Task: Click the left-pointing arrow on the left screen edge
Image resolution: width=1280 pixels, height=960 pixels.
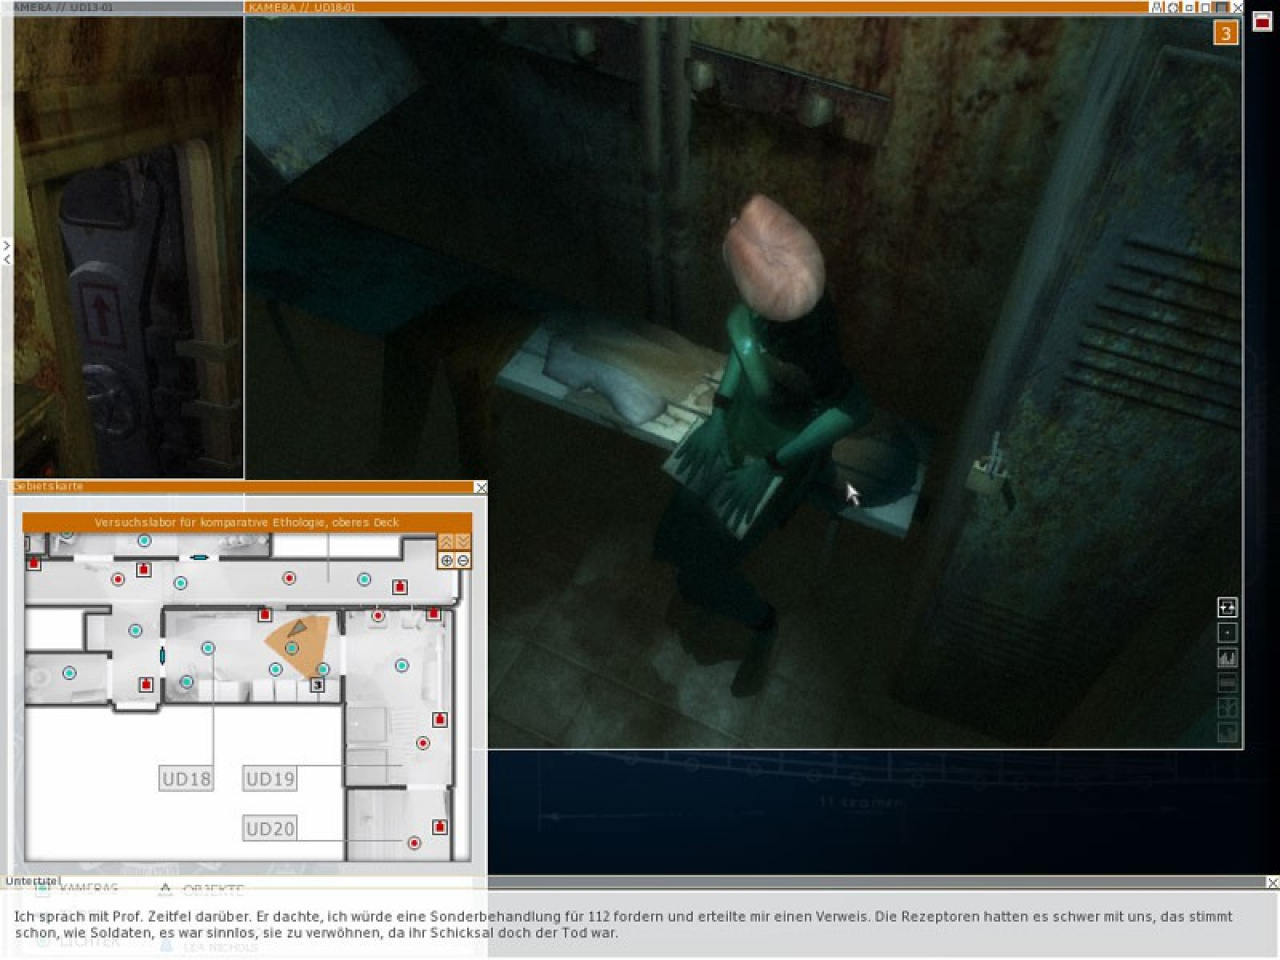Action: point(6,259)
